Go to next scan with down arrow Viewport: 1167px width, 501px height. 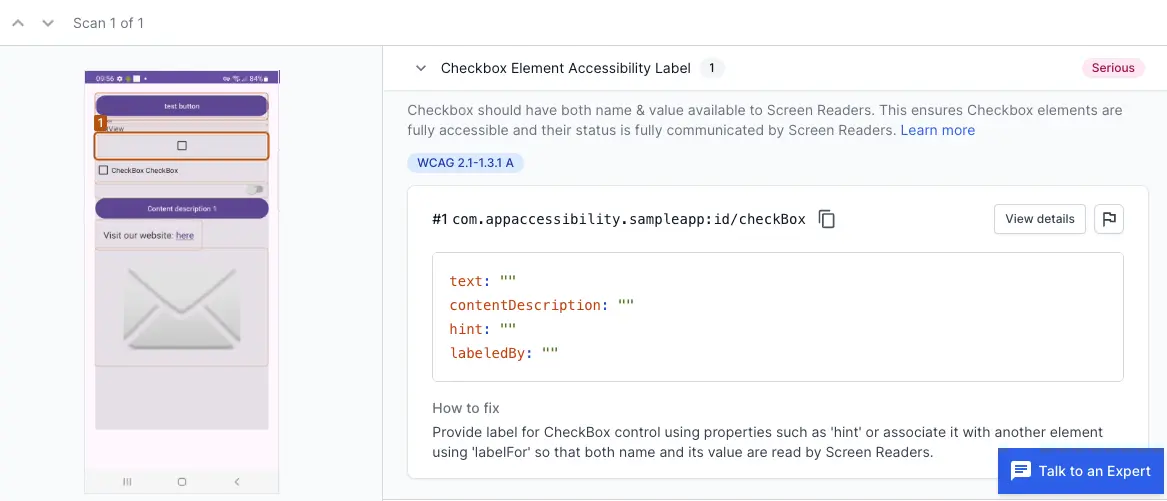point(47,23)
